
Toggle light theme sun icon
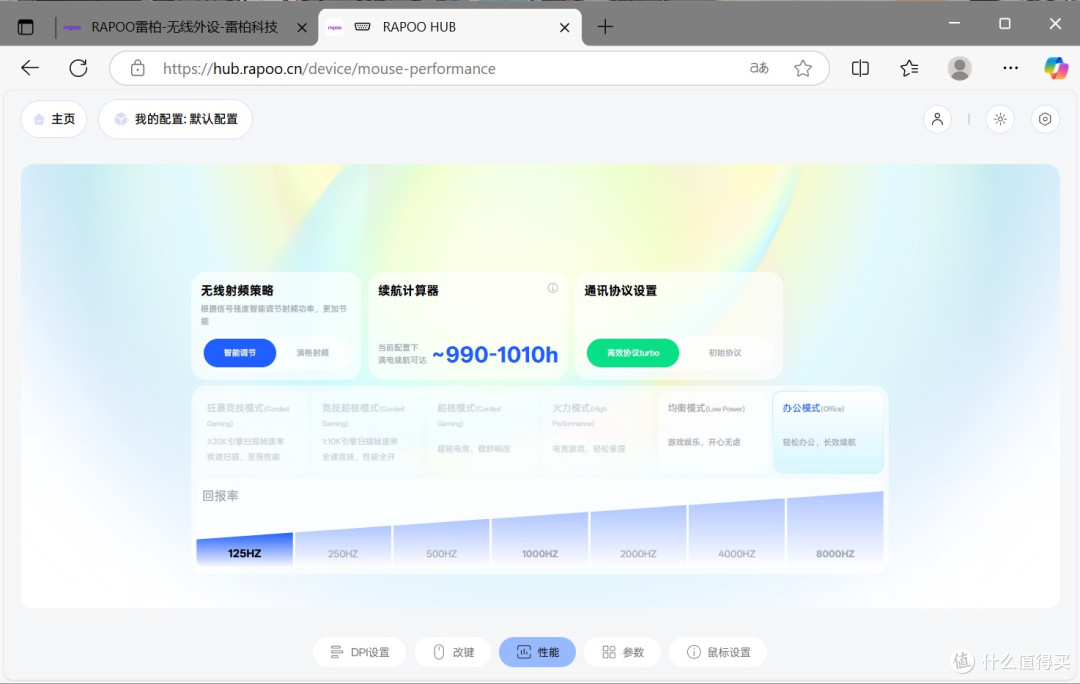click(1000, 119)
